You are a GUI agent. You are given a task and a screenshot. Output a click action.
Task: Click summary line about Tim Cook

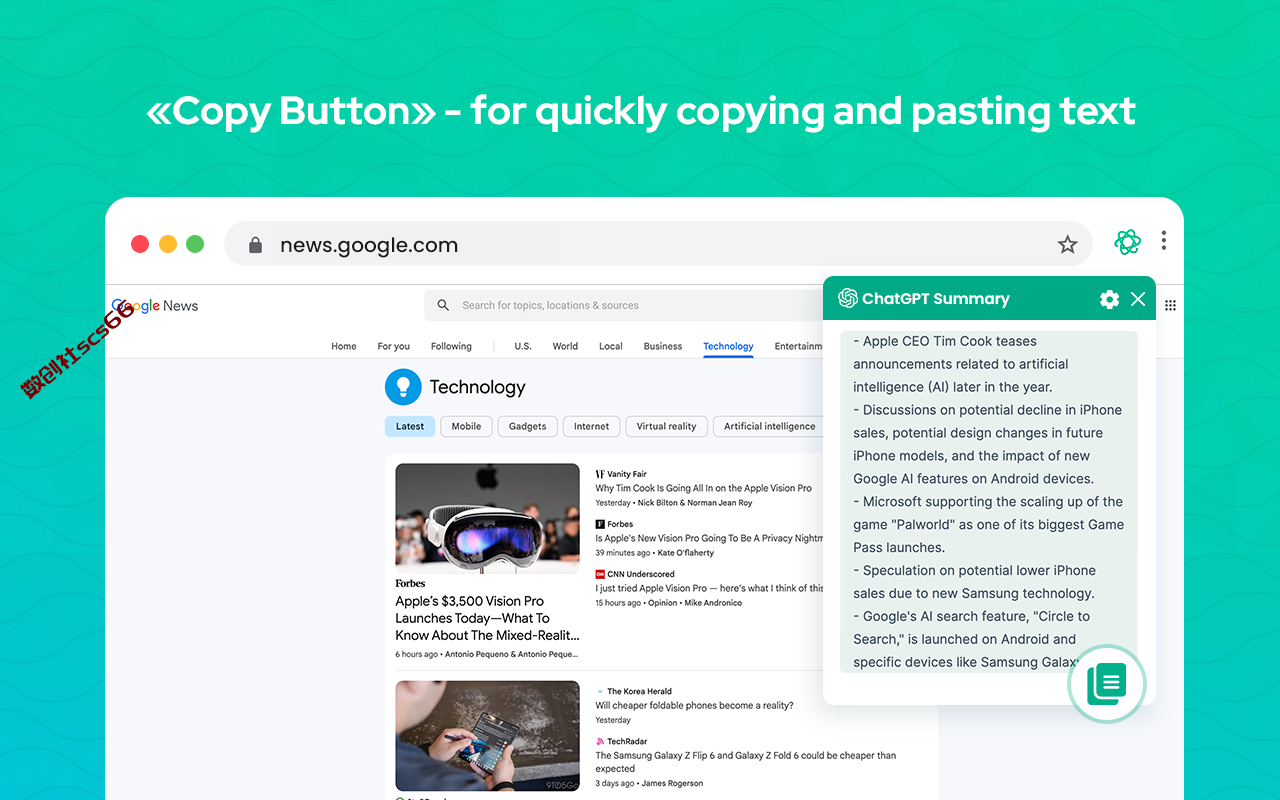961,364
